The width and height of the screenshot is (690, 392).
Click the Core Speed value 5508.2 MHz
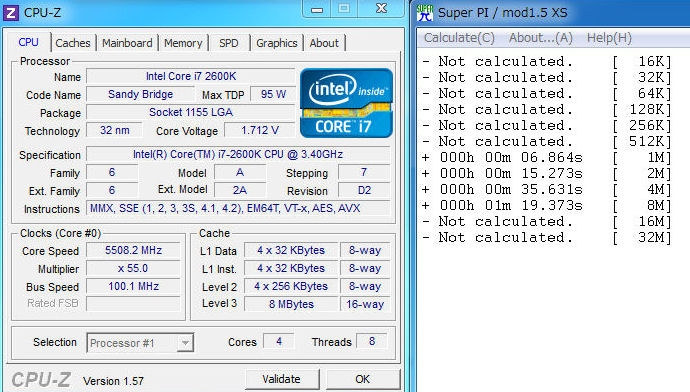tap(133, 250)
